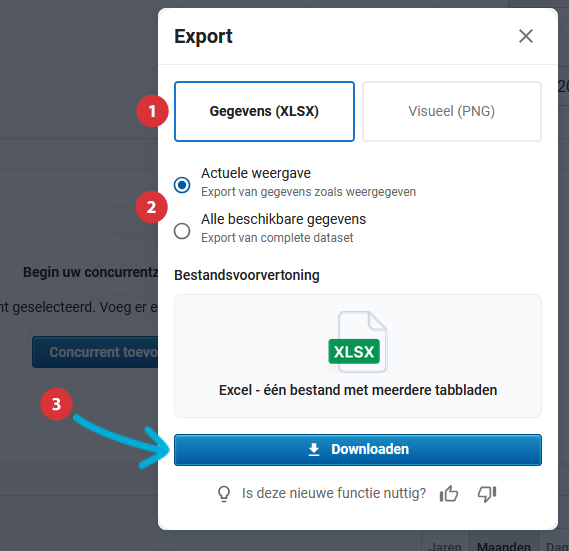Close the Export dialog with the X
Image resolution: width=569 pixels, height=551 pixels.
point(525,36)
